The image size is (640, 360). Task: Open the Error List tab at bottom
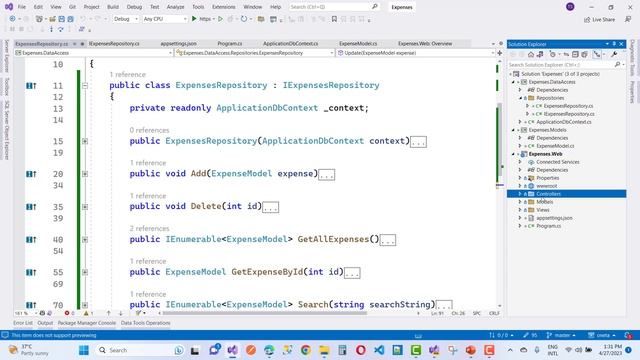(23, 323)
